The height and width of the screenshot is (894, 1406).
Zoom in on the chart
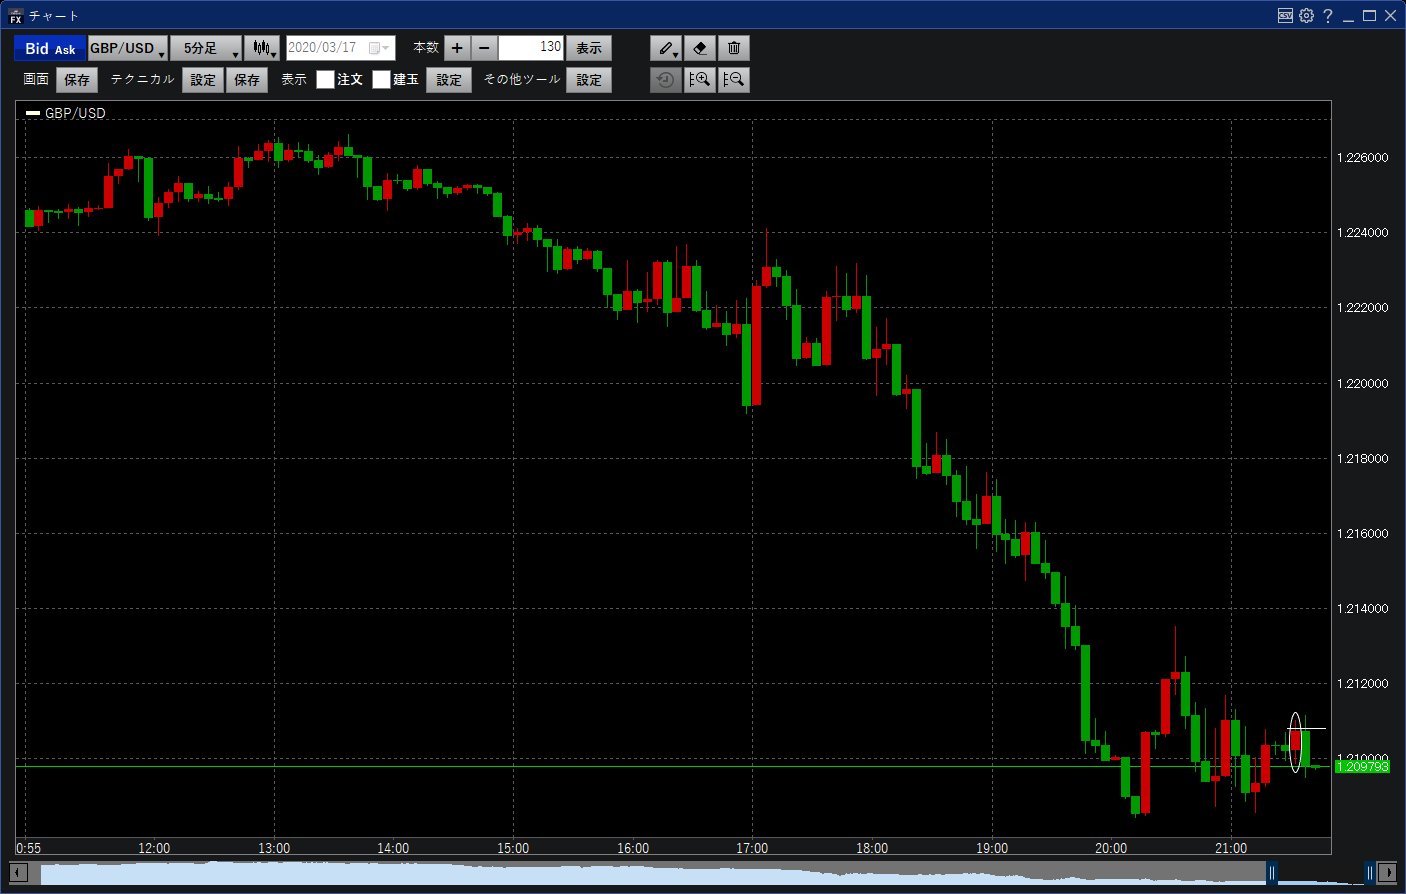pos(700,80)
